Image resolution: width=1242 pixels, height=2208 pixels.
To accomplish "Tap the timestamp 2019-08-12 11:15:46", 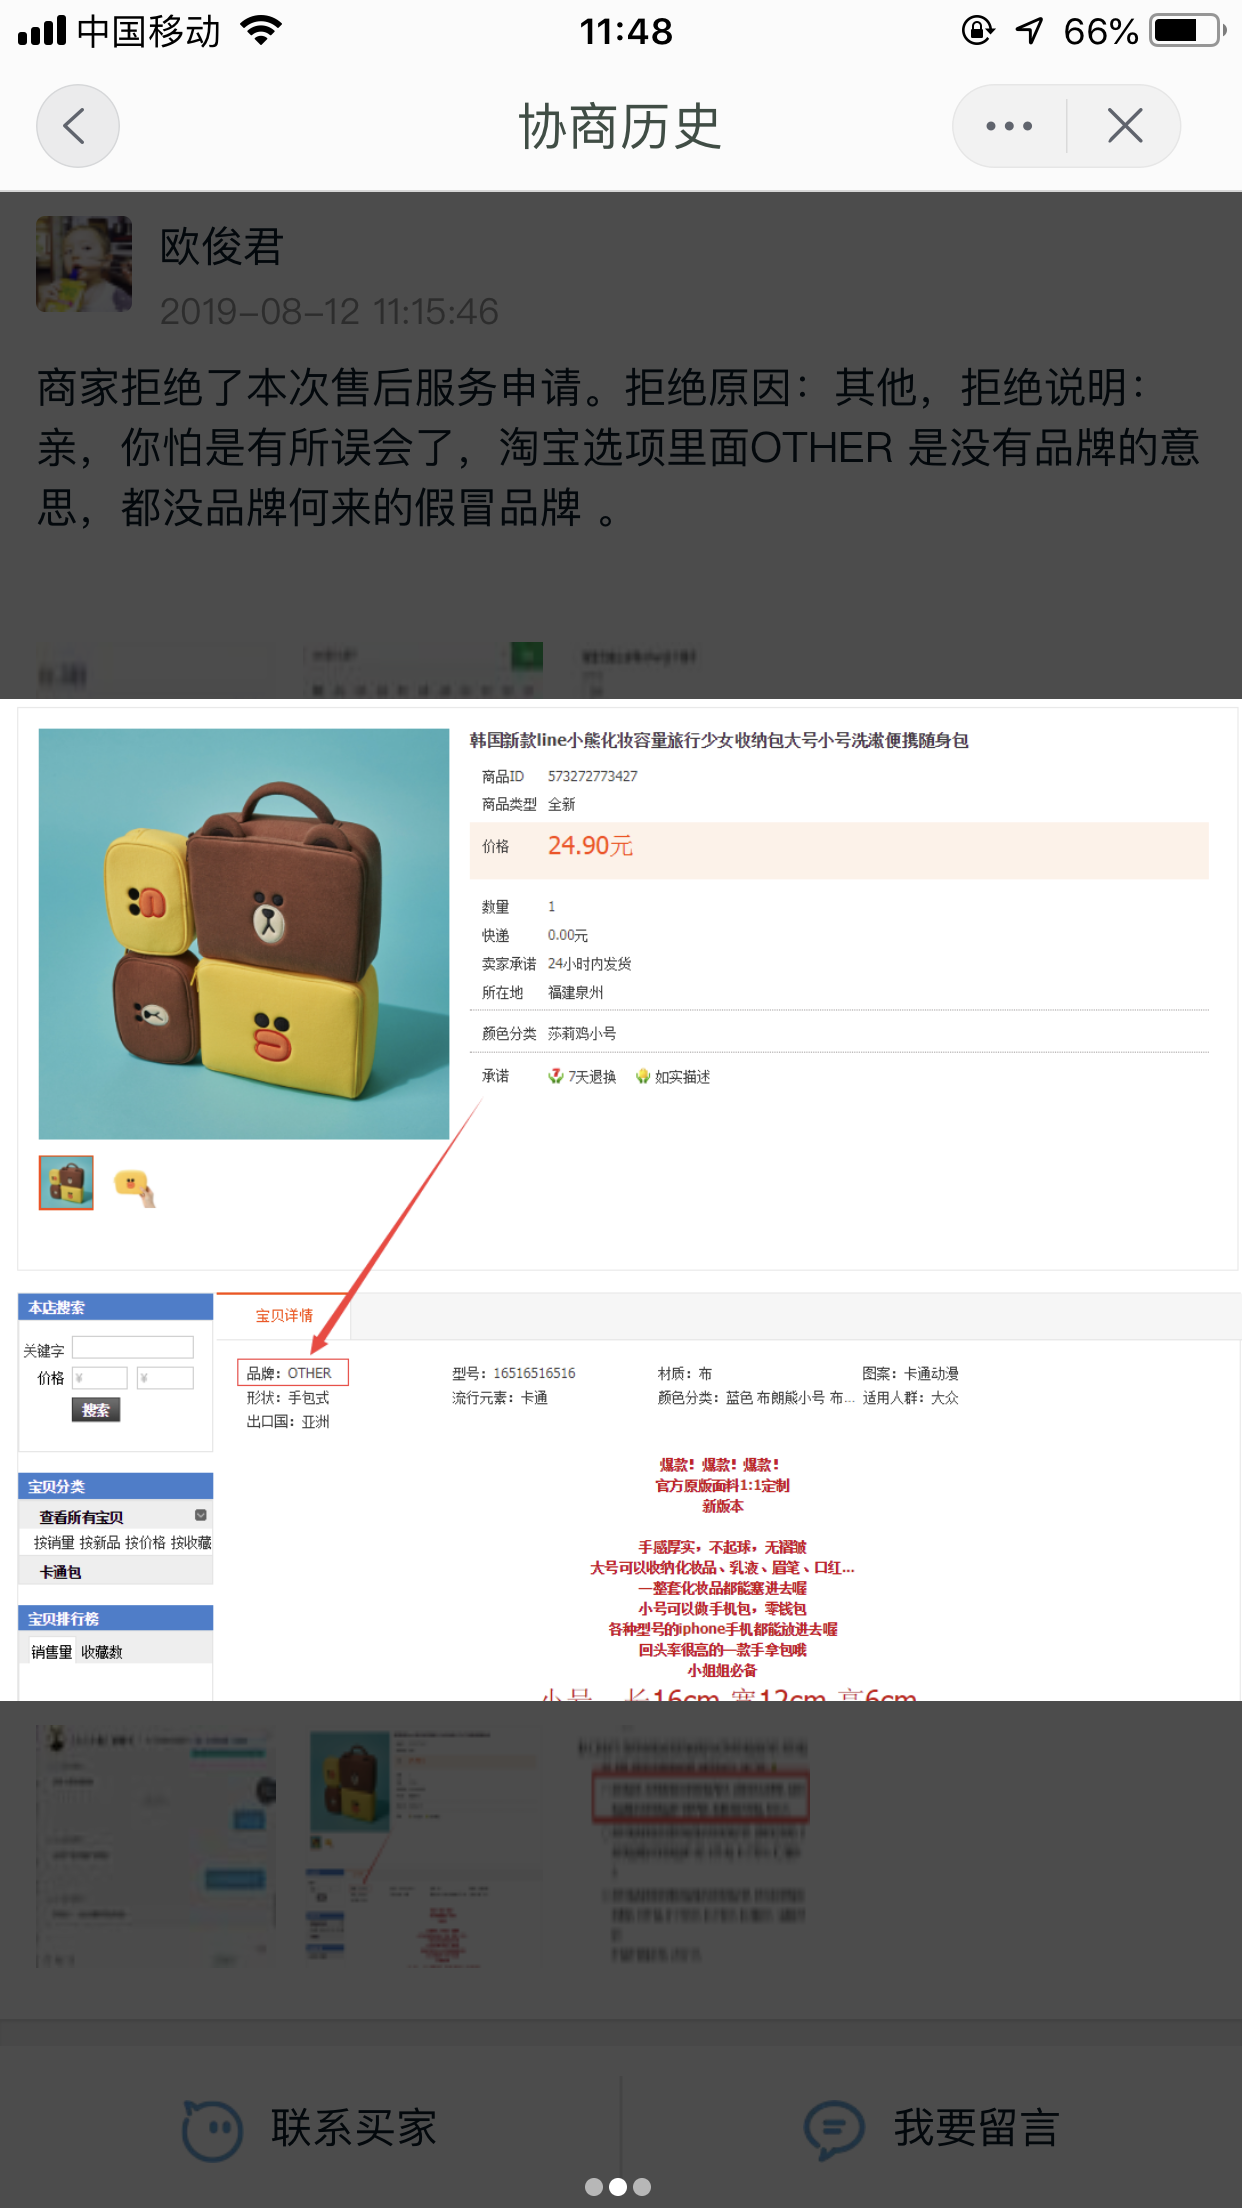I will pos(329,311).
